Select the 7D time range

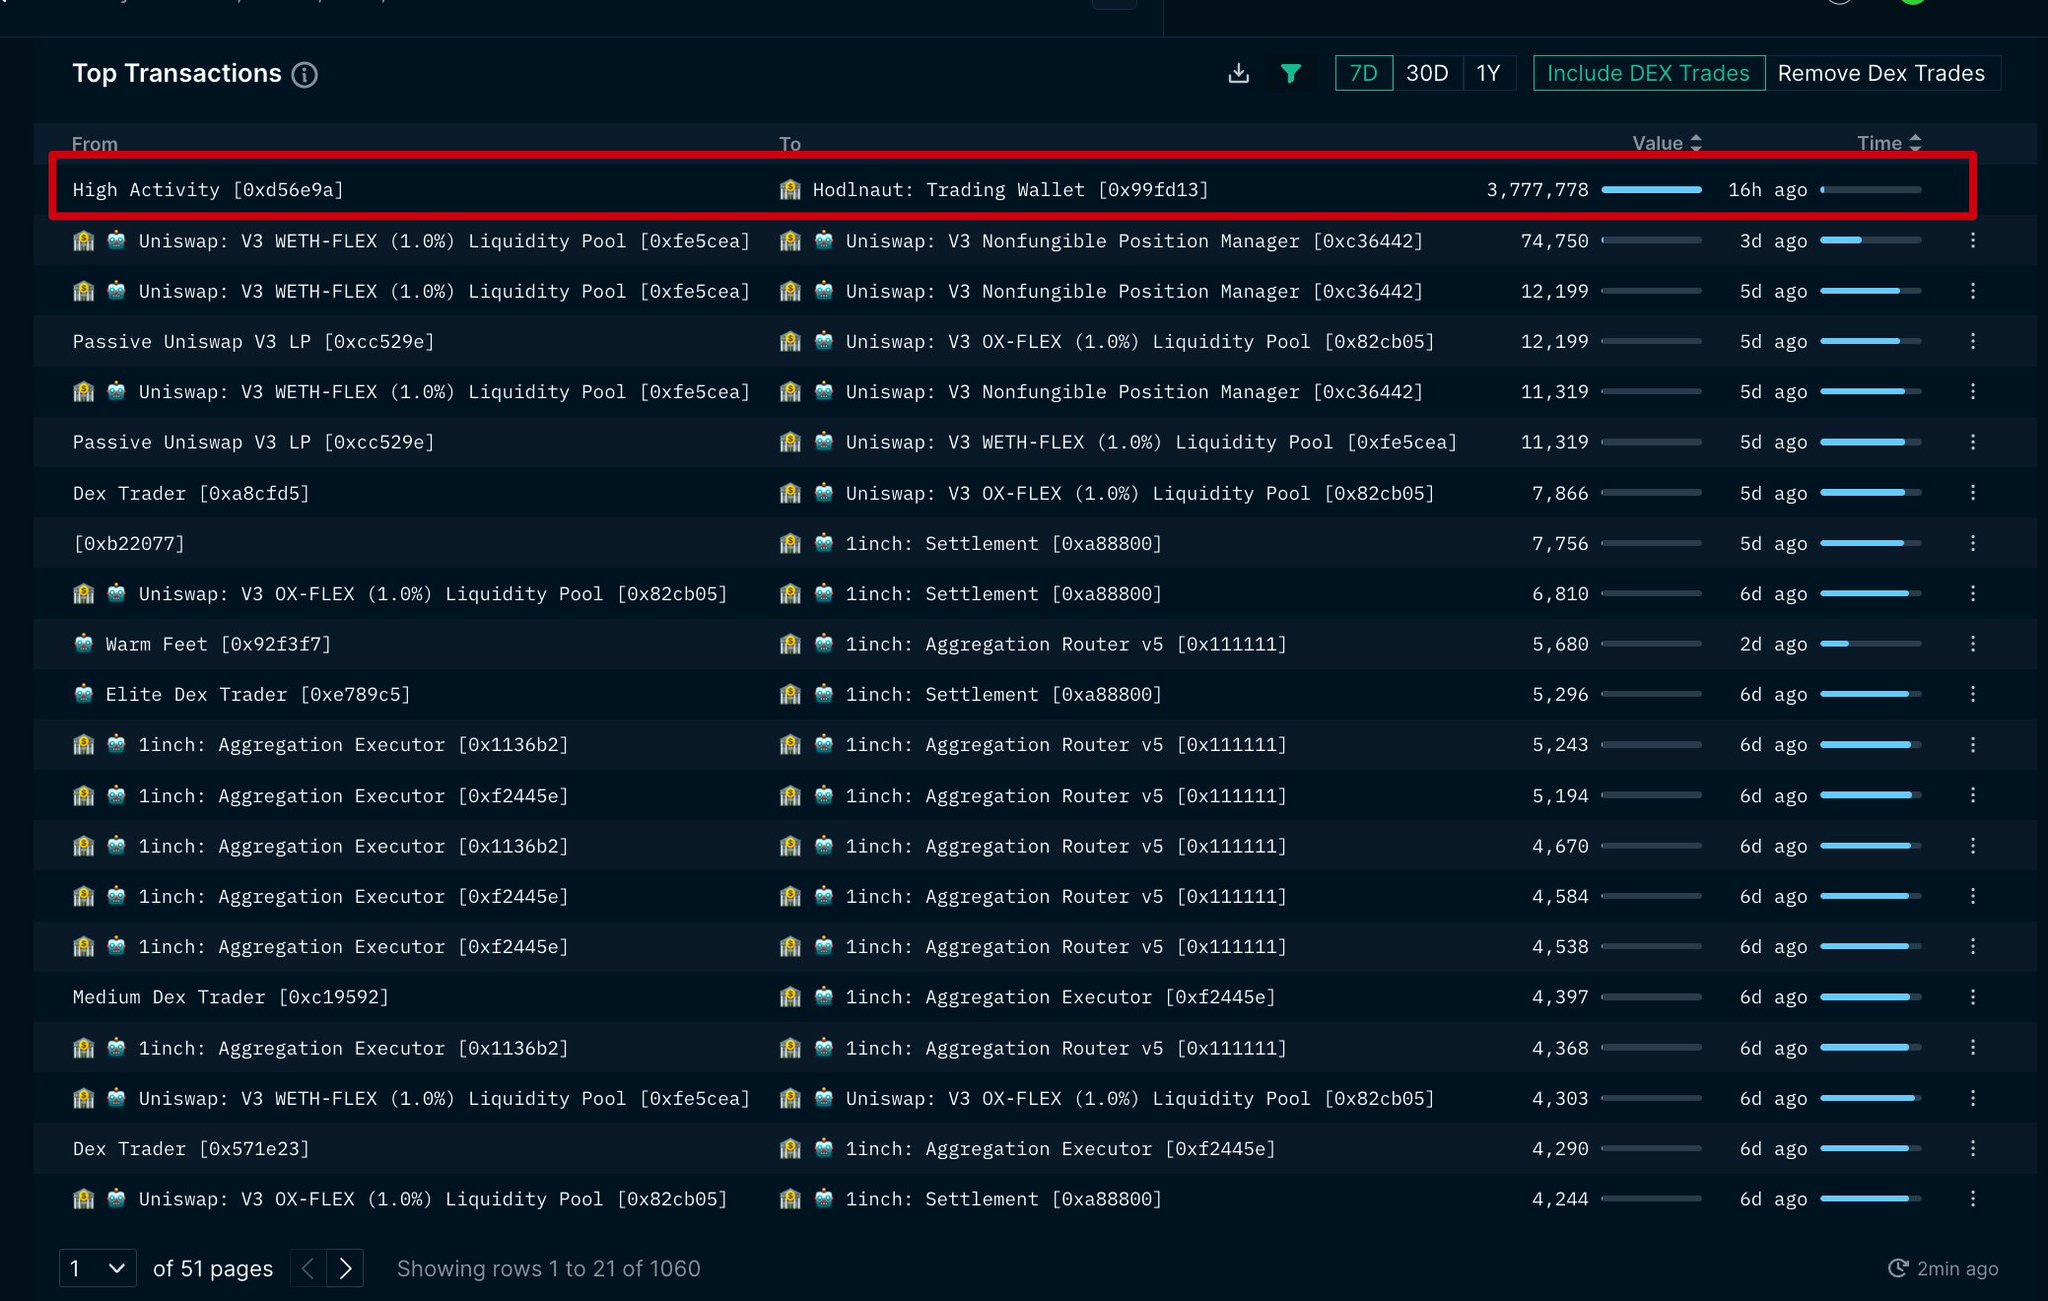pyautogui.click(x=1363, y=73)
